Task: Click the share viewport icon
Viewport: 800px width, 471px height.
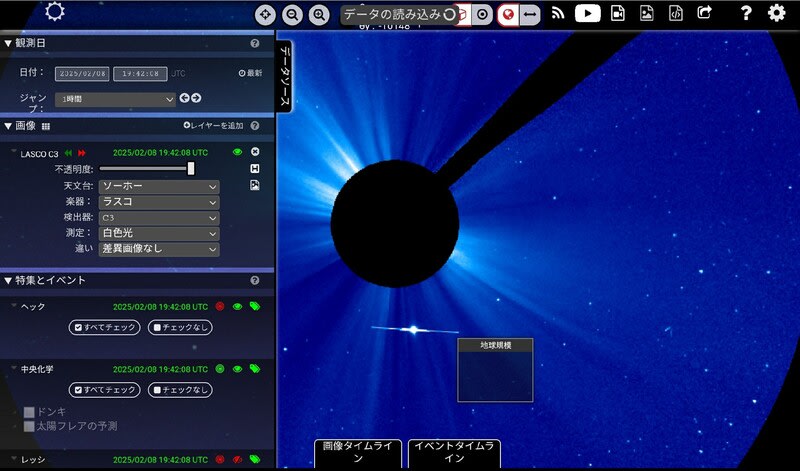Action: pos(705,12)
